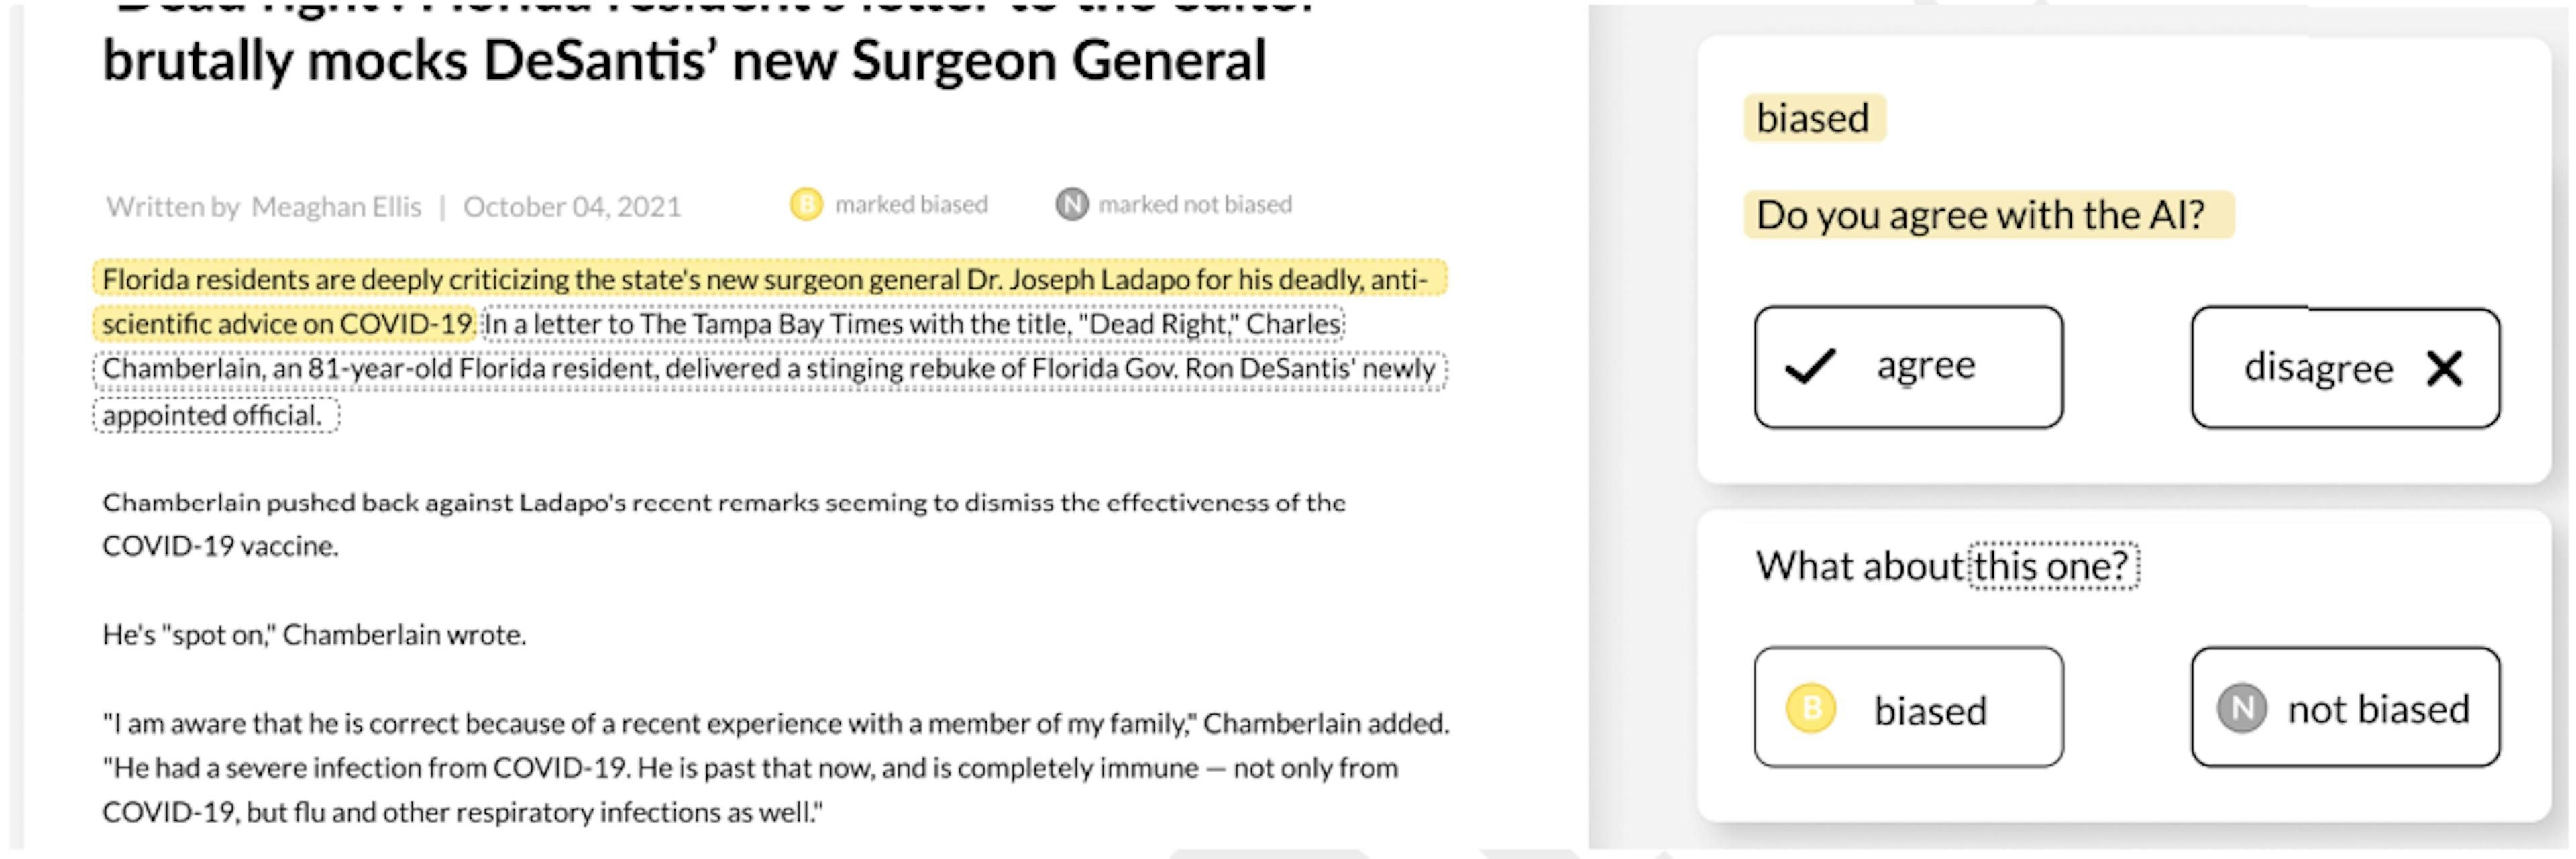
Task: Click the dotted "this one?" link
Action: coord(2052,566)
